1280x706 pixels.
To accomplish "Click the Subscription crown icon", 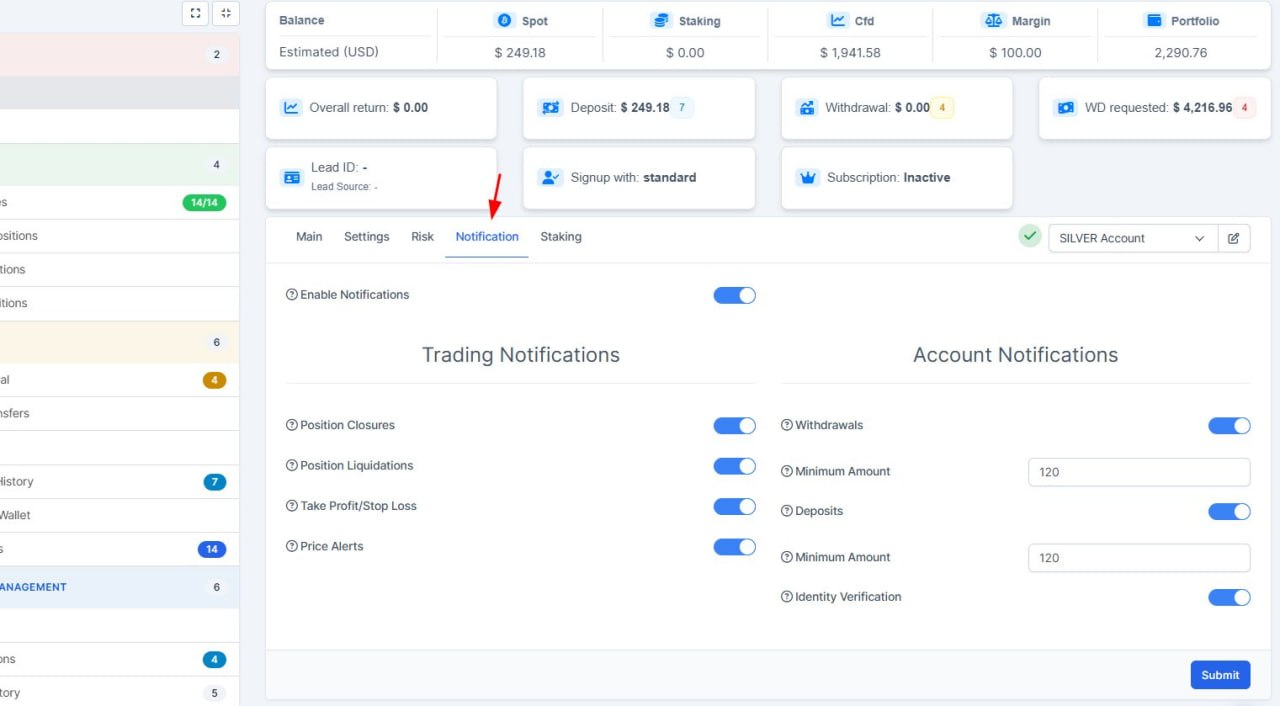I will [x=808, y=177].
